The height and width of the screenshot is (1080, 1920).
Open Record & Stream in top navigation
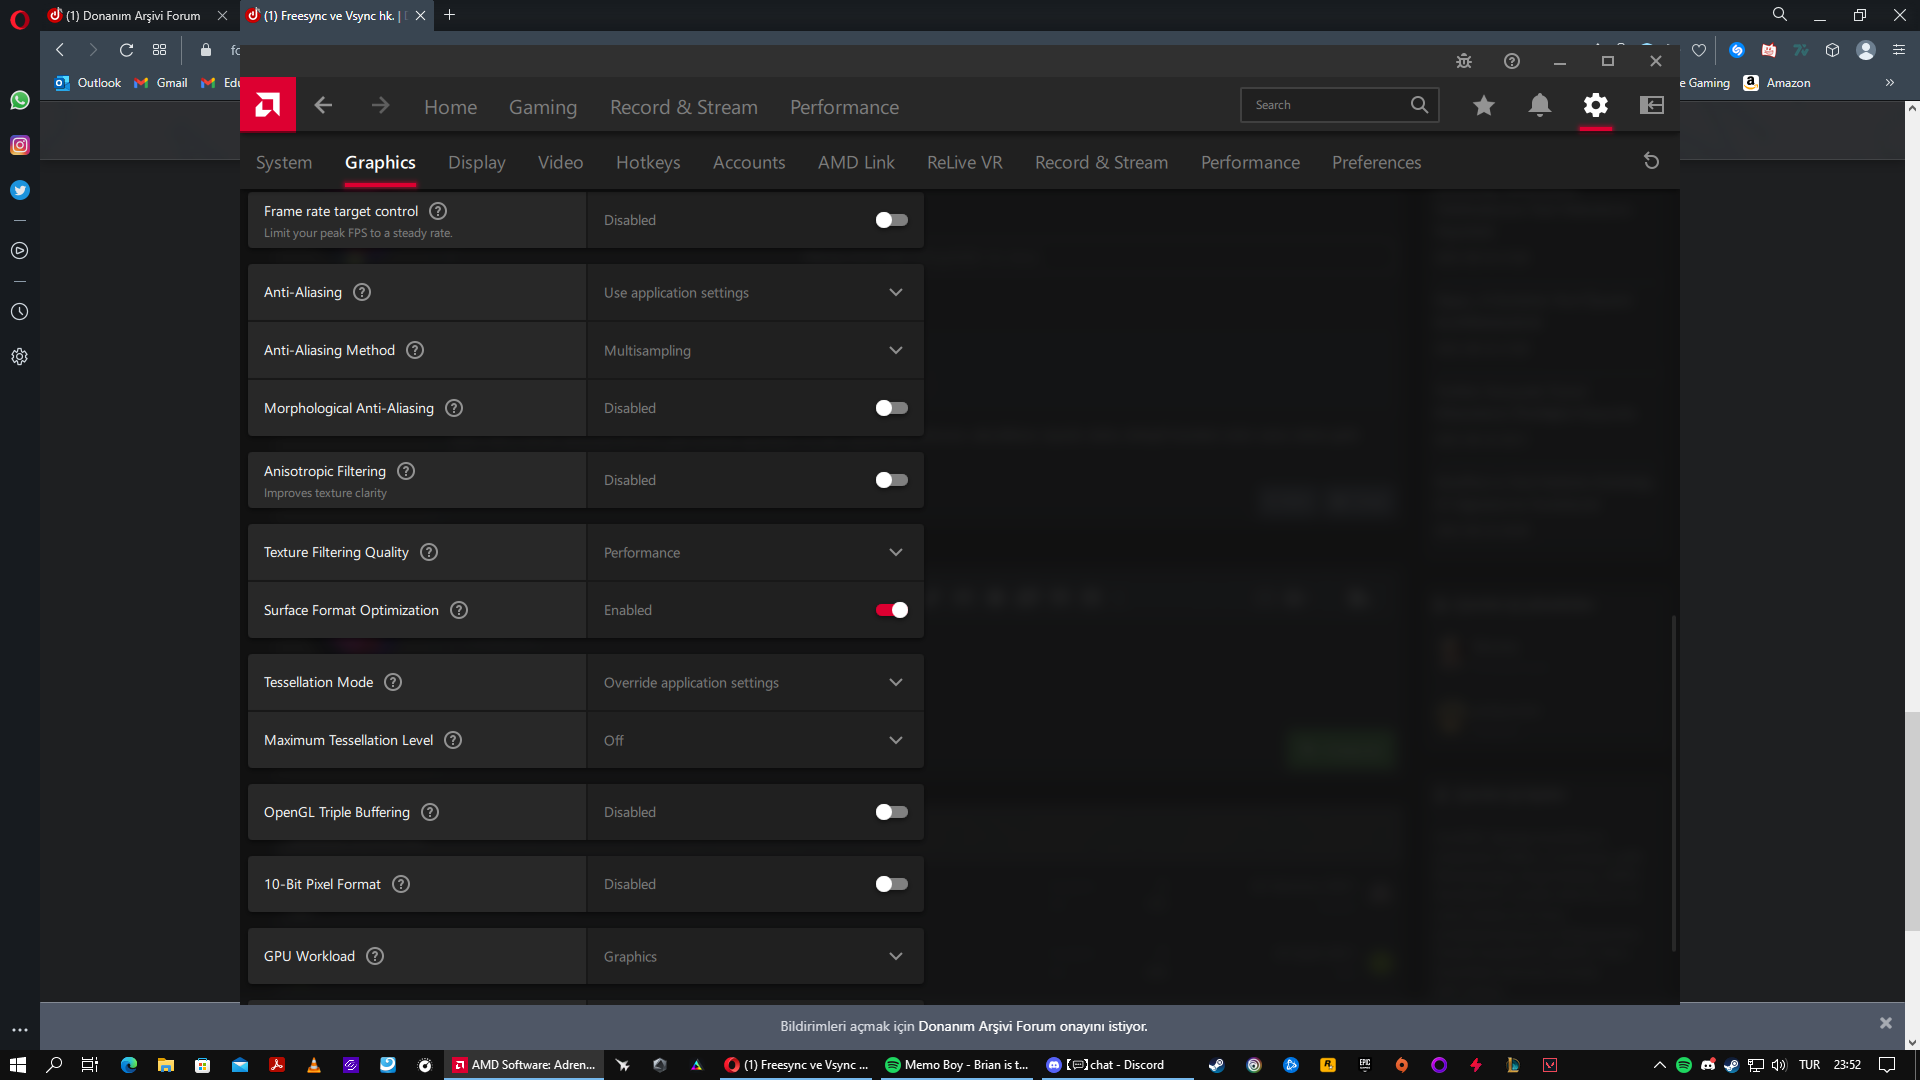684,107
